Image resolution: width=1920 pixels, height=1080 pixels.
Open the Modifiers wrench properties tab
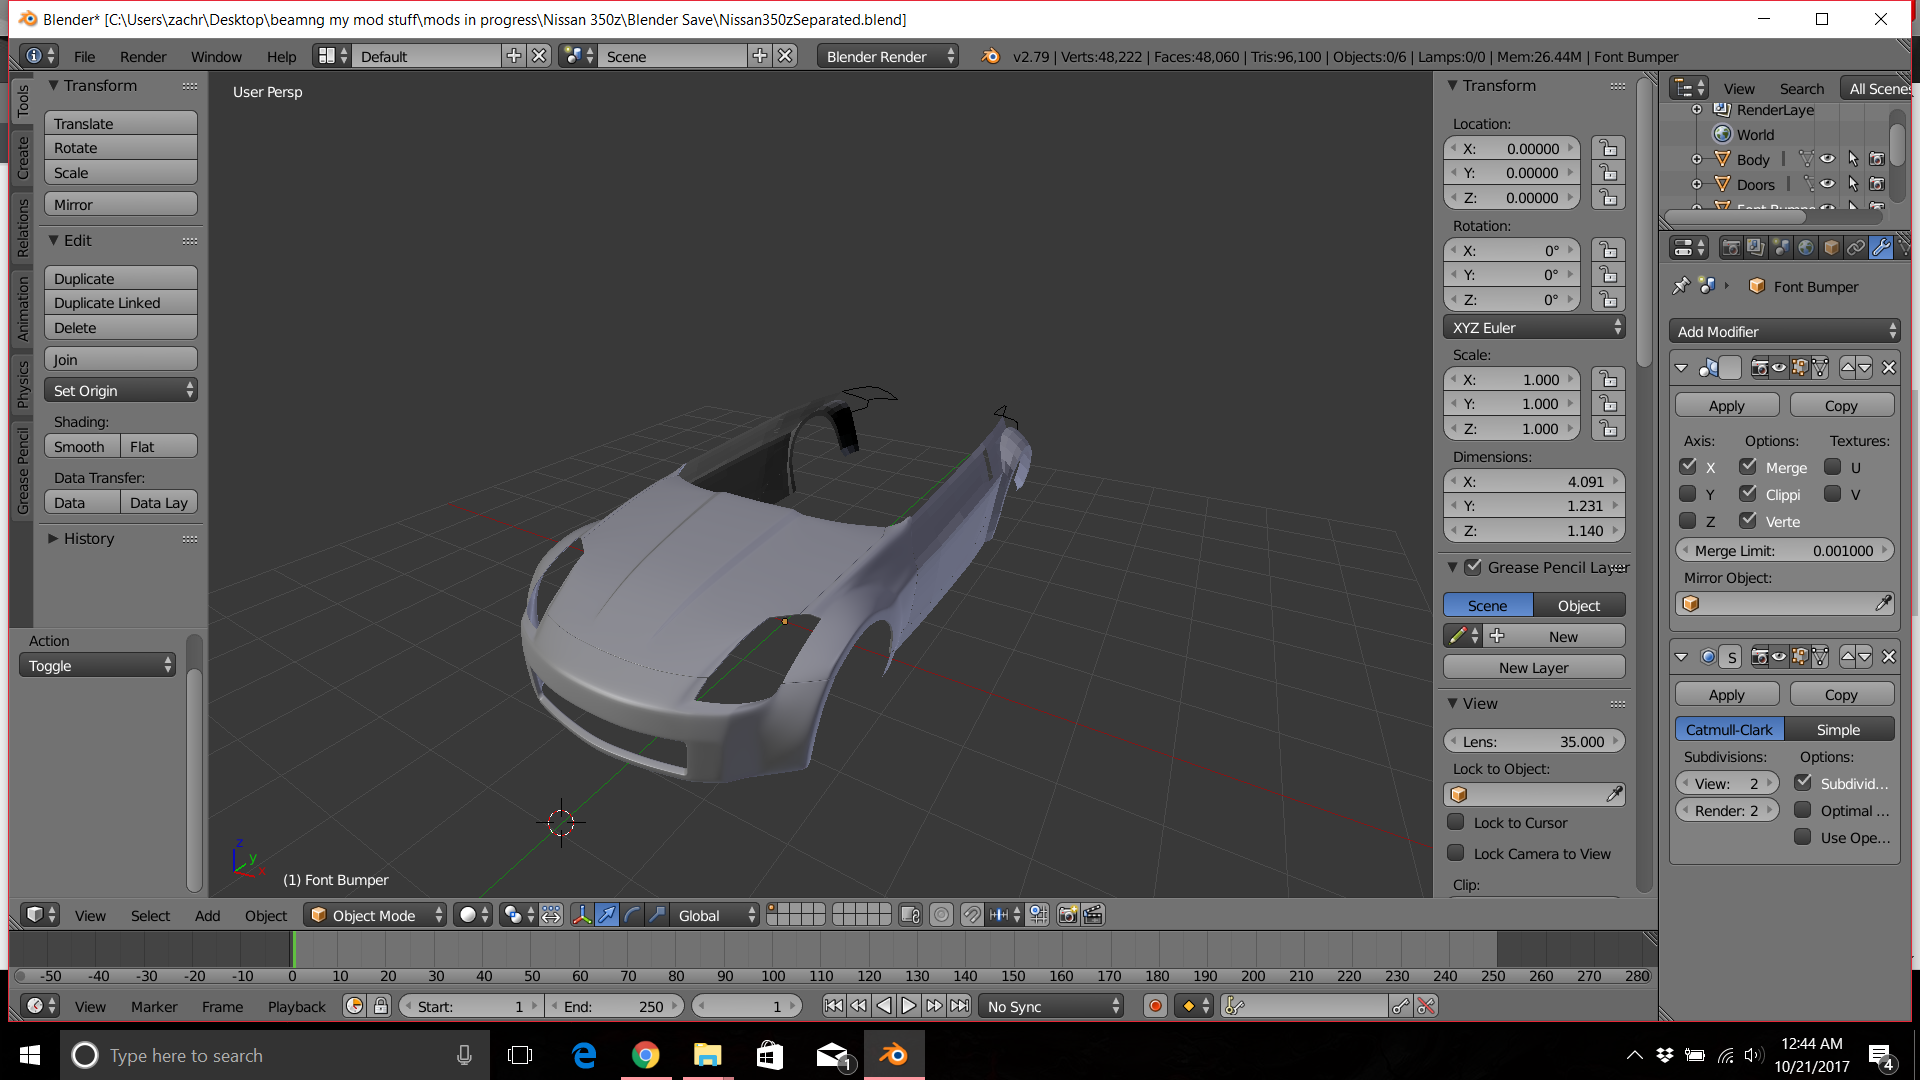pyautogui.click(x=1881, y=247)
